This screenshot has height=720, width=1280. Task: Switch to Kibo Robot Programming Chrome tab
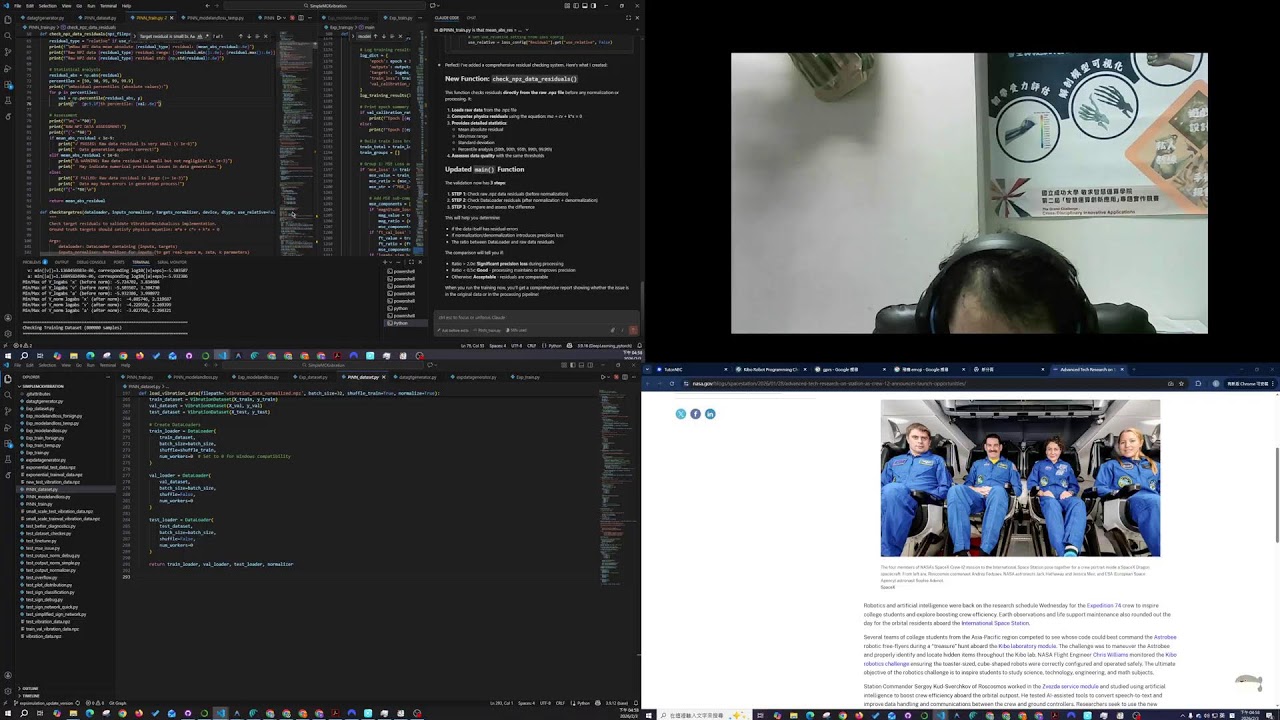pos(772,369)
